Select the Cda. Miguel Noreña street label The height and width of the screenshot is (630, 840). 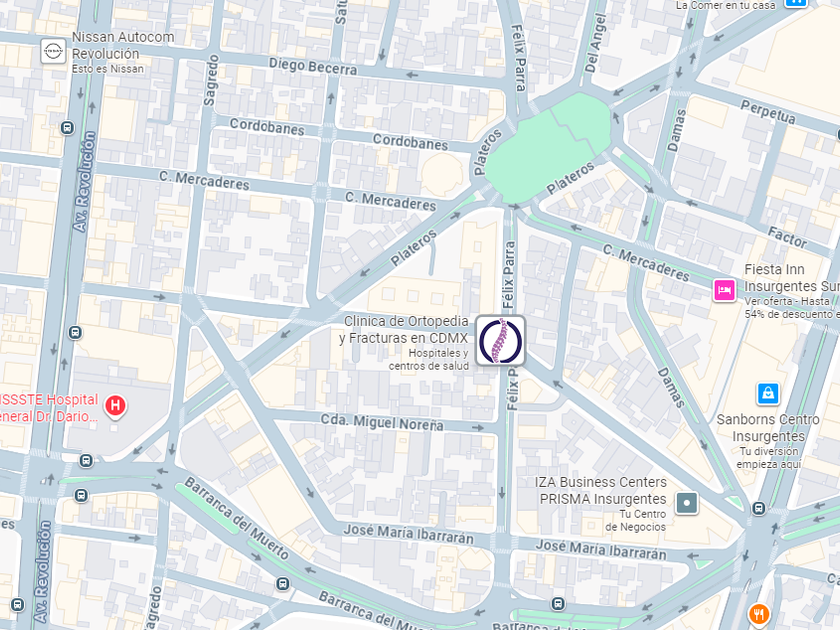[x=382, y=422]
